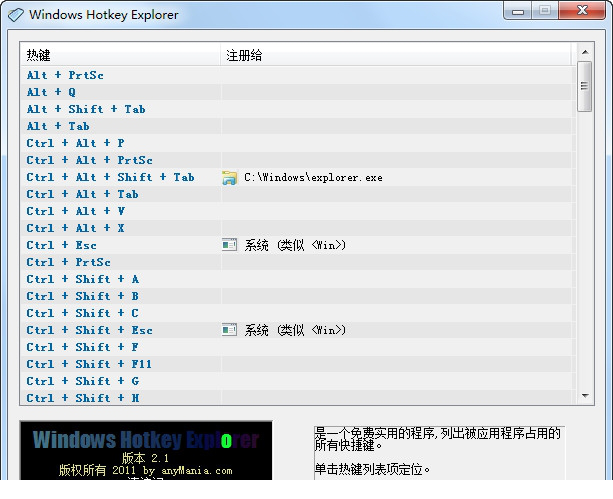Click the 版本 2.1 version text
This screenshot has width=613, height=499.
[145, 458]
